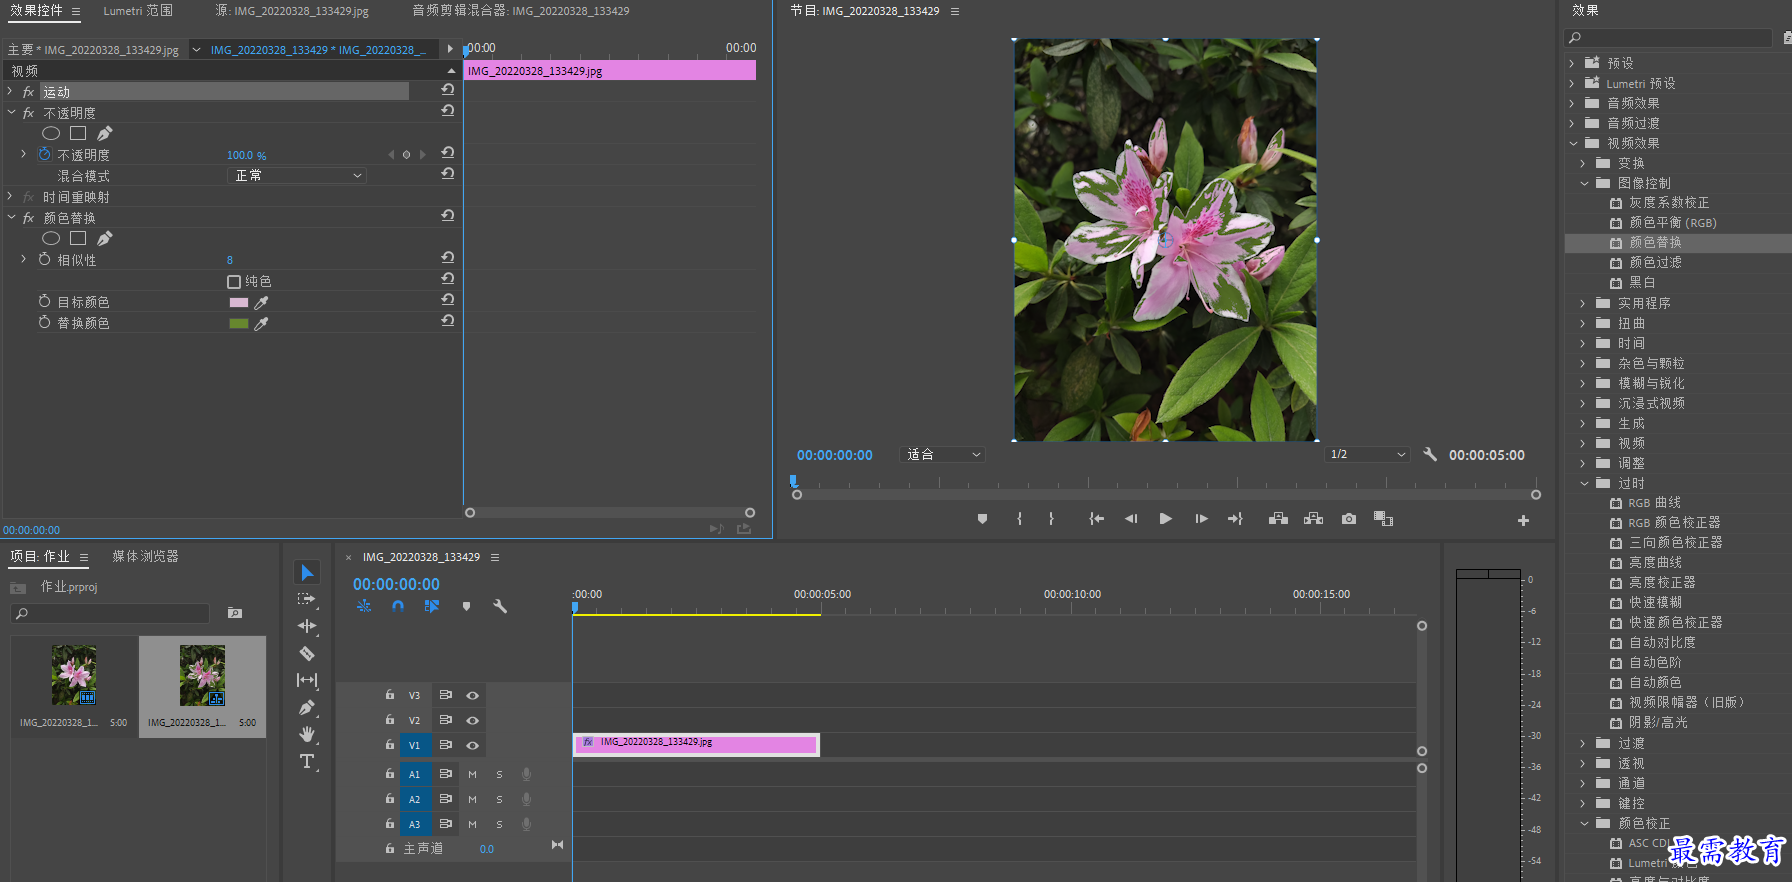
Task: Create ellipse mask under Color Replace
Action: point(51,238)
